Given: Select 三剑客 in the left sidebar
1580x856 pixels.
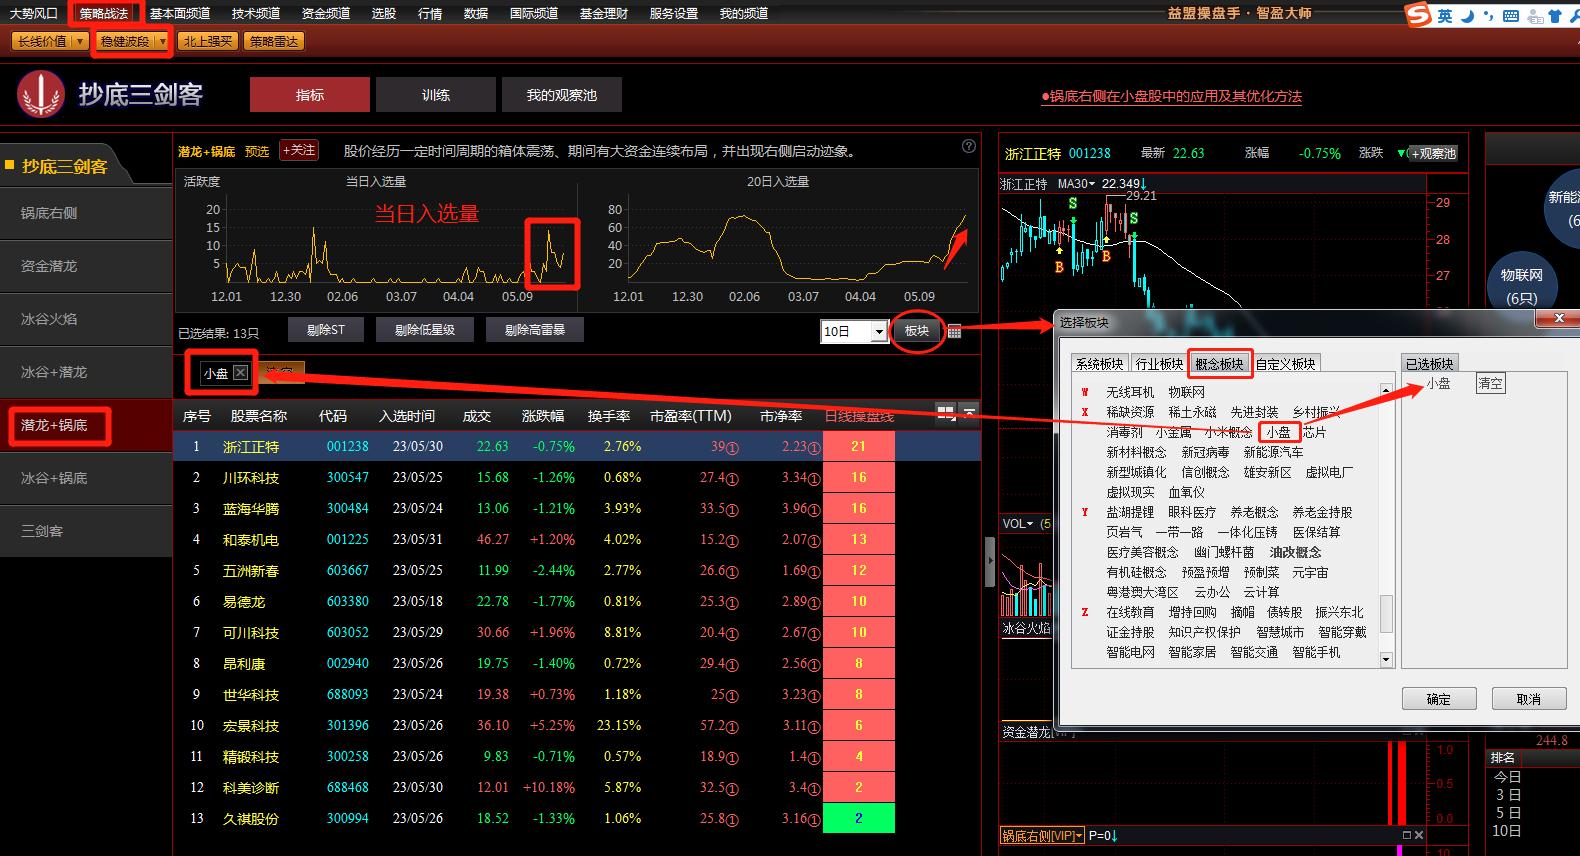Looking at the screenshot, I should click(x=86, y=531).
